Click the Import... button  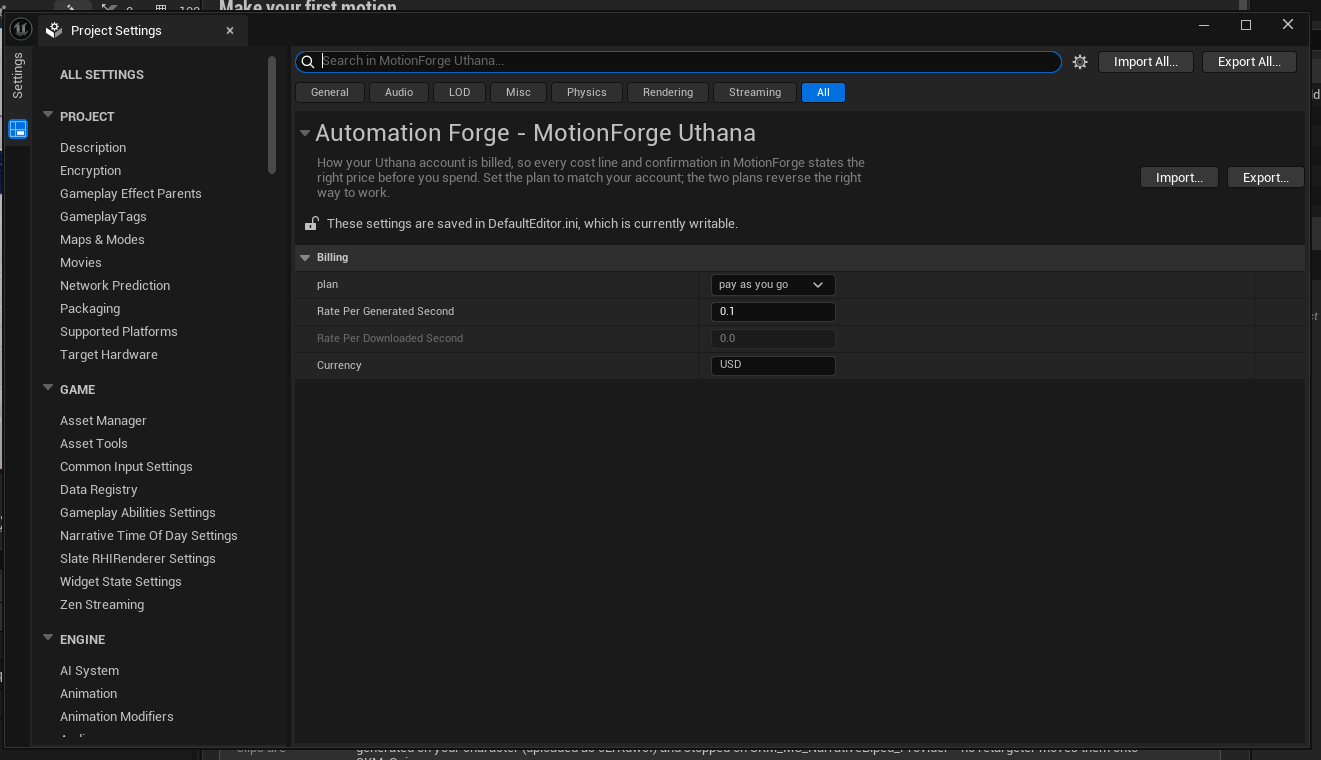1179,177
